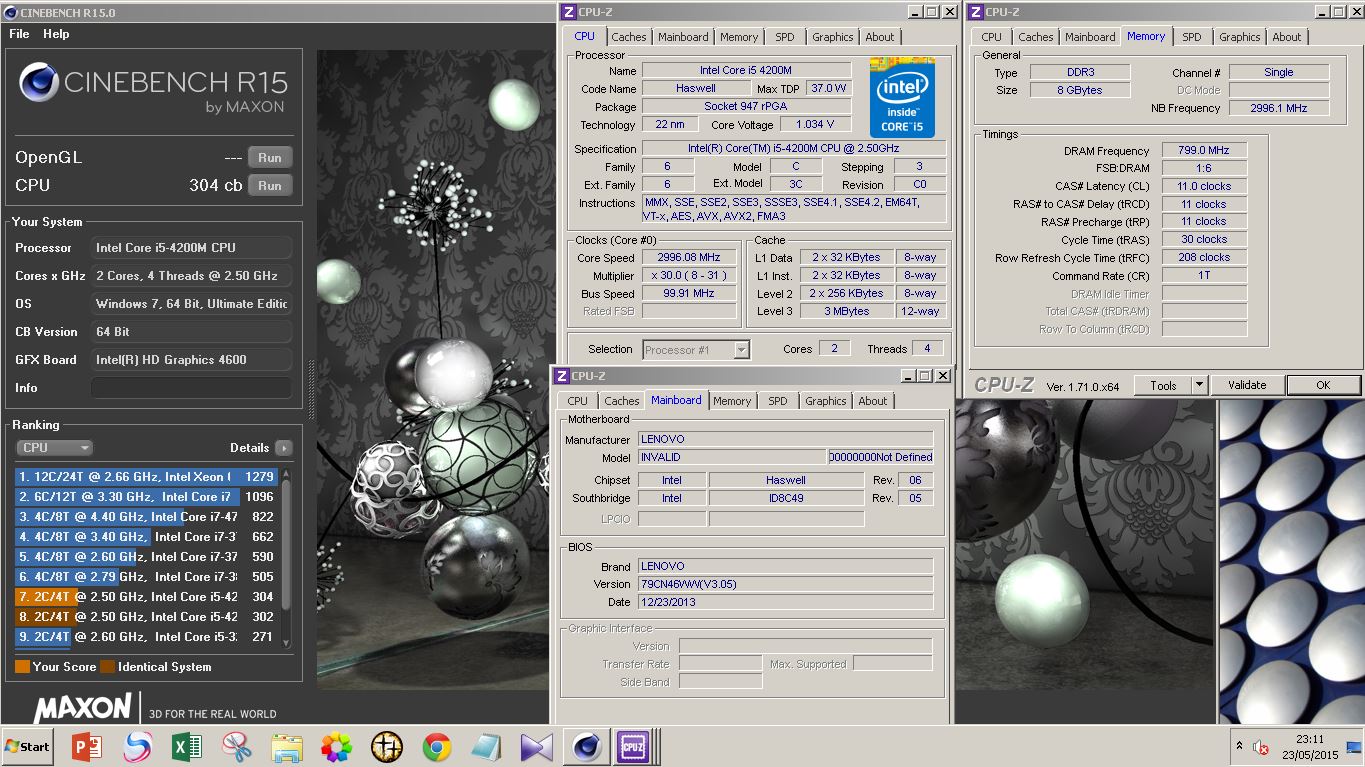1365x767 pixels.
Task: Open CPU tab in Memory CPU-Z window
Action: 991,37
